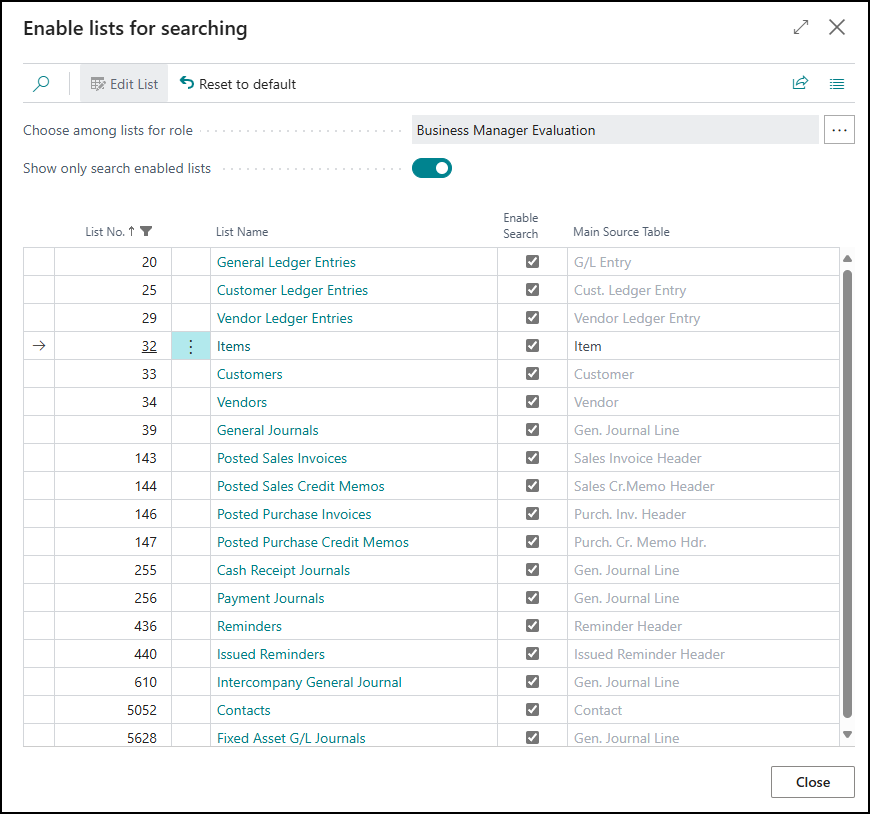The image size is (870, 814).
Task: Select the List No. 5052 cell
Action: point(113,710)
